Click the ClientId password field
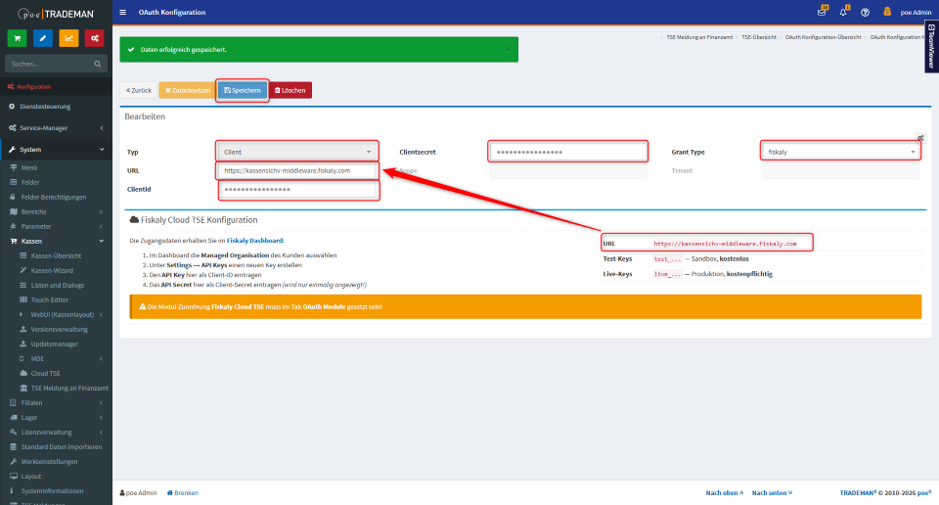The image size is (939, 505). tap(297, 189)
